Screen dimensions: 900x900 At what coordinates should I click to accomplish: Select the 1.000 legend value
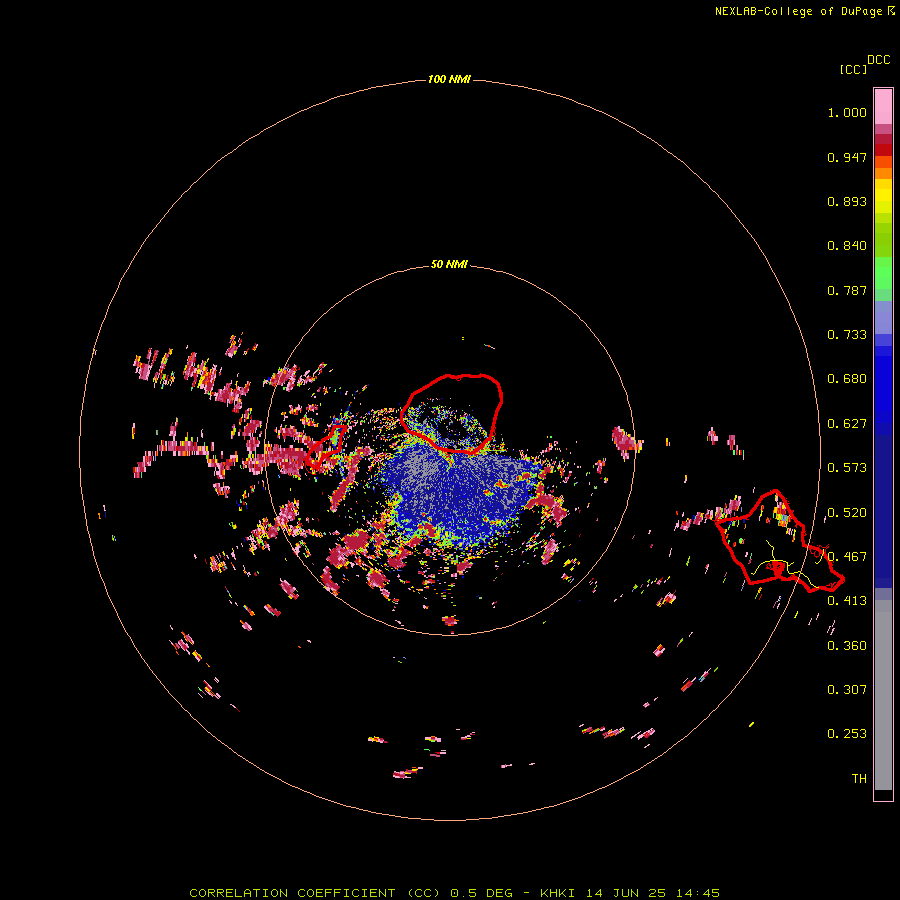tap(847, 112)
